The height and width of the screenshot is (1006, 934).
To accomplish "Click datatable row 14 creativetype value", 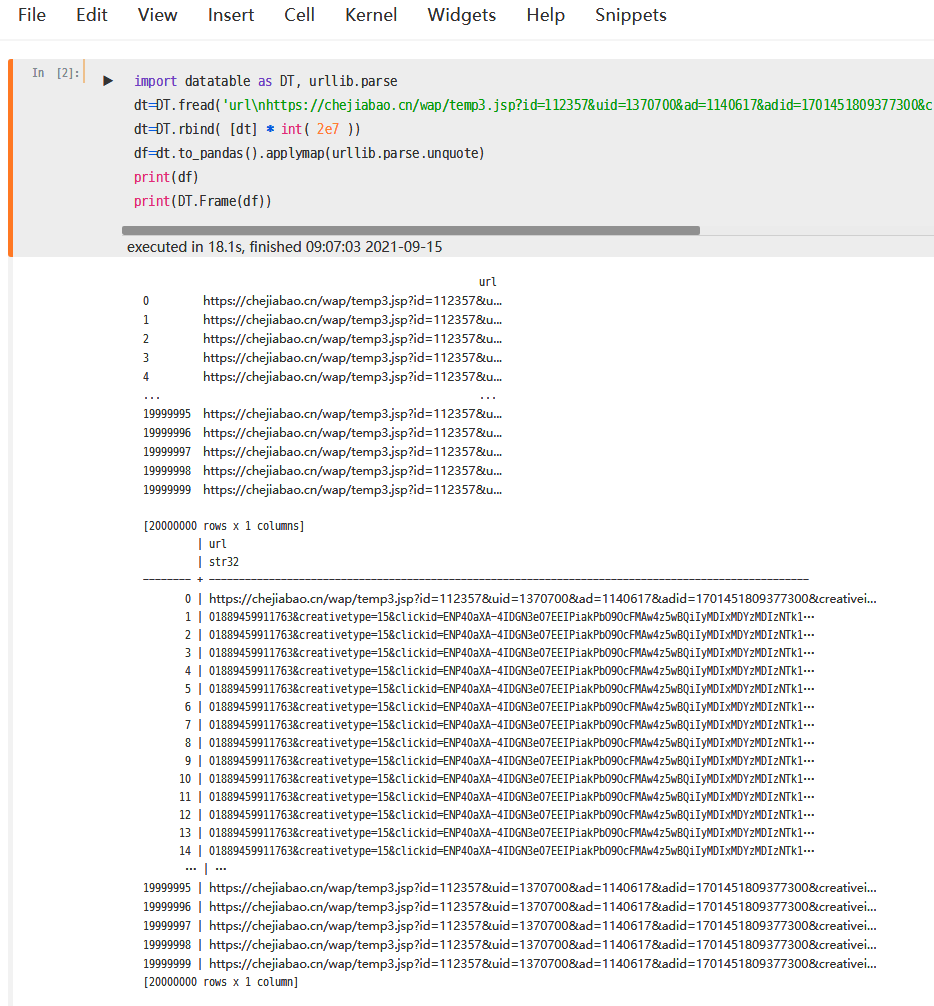I will pos(512,851).
